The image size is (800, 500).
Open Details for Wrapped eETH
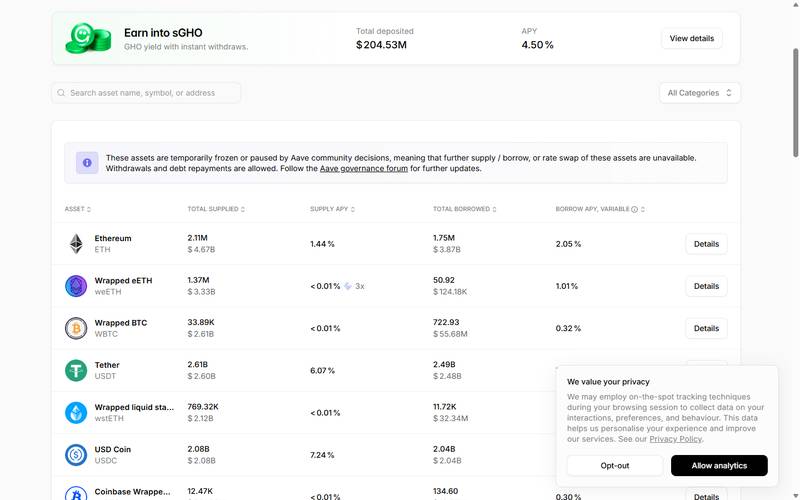pos(706,286)
